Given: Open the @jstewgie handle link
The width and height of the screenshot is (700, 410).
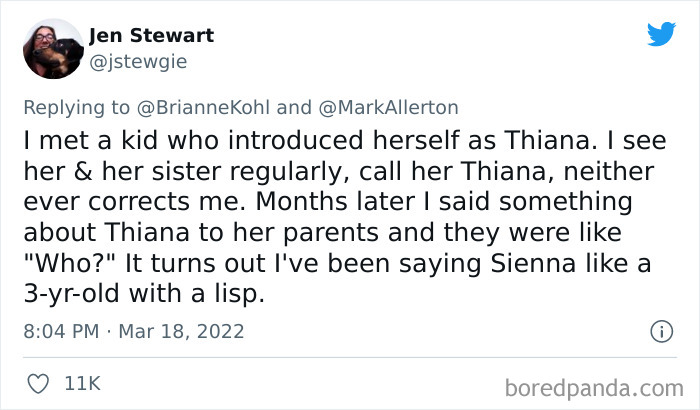Looking at the screenshot, I should [138, 61].
